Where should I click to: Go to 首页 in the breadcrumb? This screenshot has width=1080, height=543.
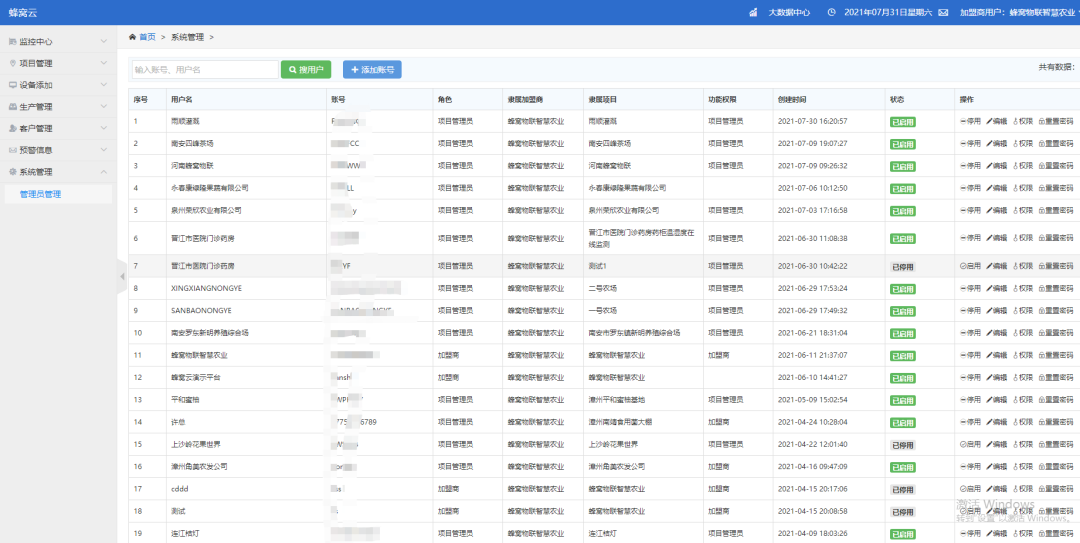click(x=147, y=37)
